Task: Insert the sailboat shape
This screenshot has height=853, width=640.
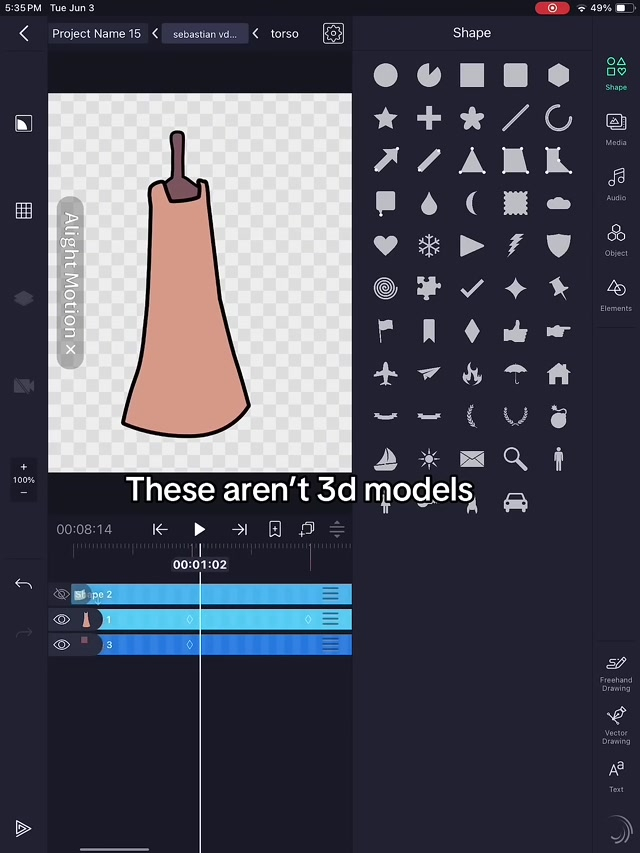Action: click(x=385, y=459)
